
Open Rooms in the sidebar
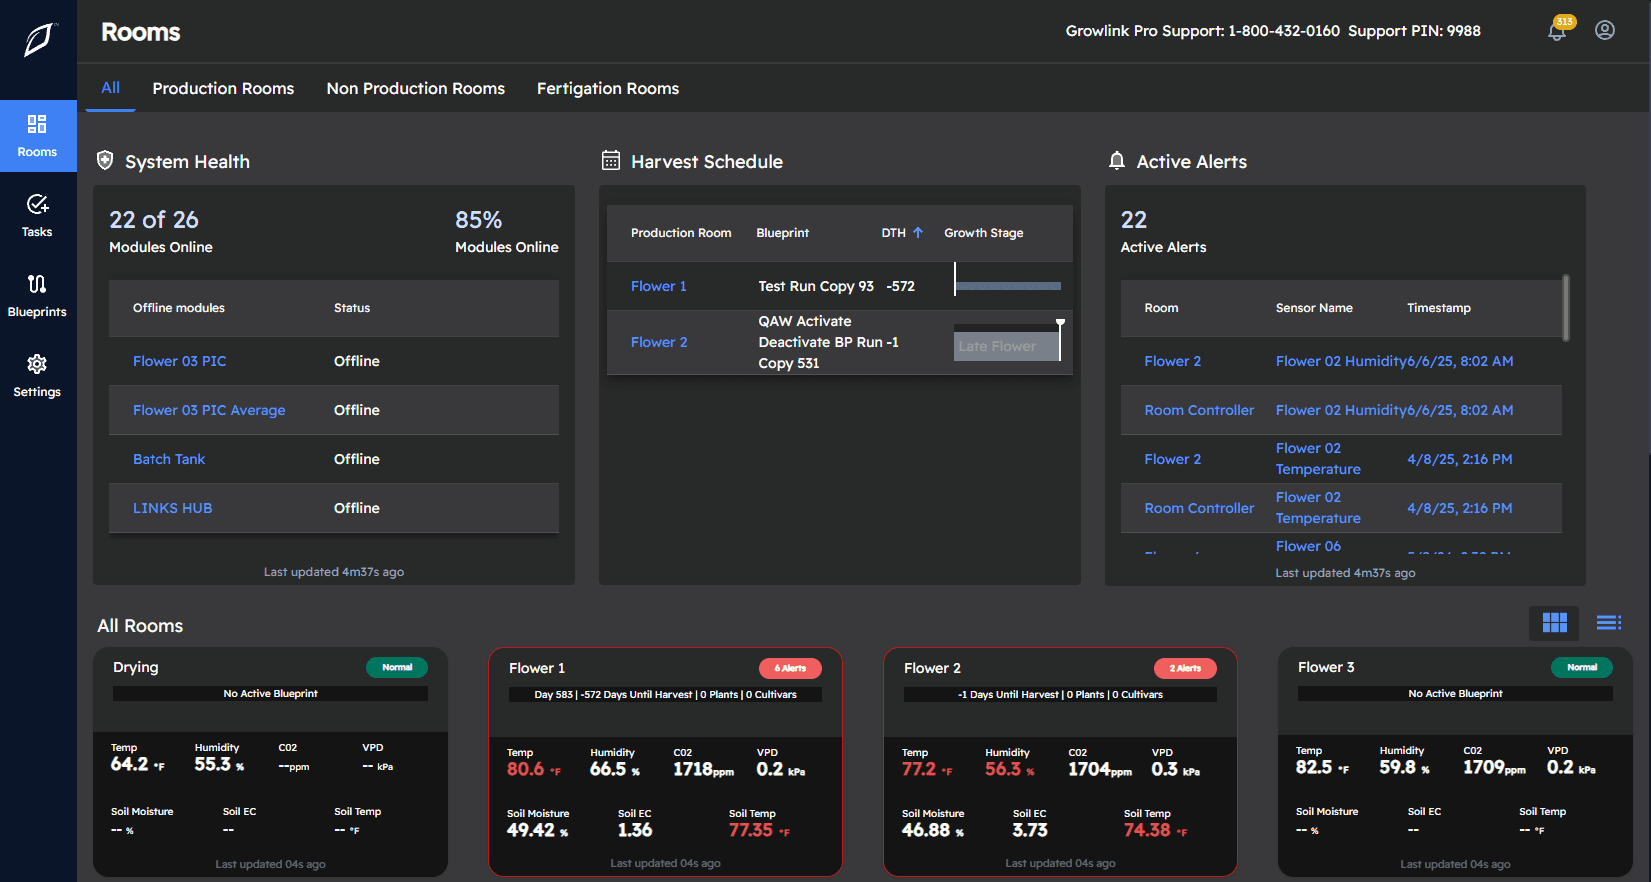tap(37, 136)
